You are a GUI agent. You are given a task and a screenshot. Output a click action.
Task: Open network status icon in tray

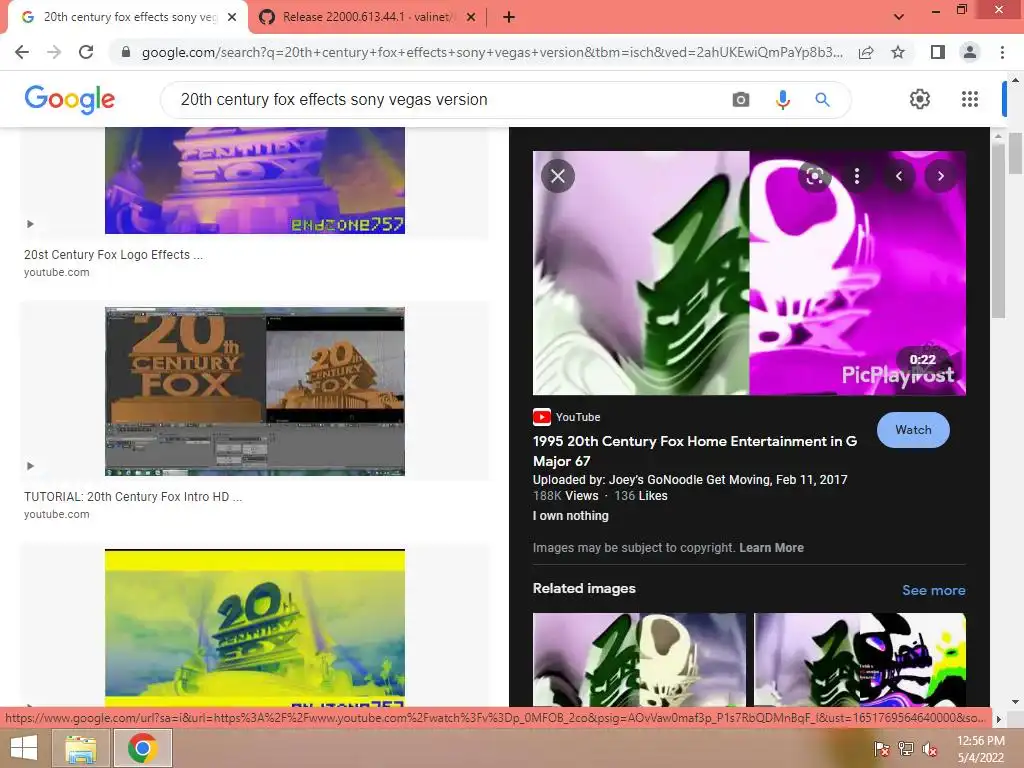pos(906,749)
